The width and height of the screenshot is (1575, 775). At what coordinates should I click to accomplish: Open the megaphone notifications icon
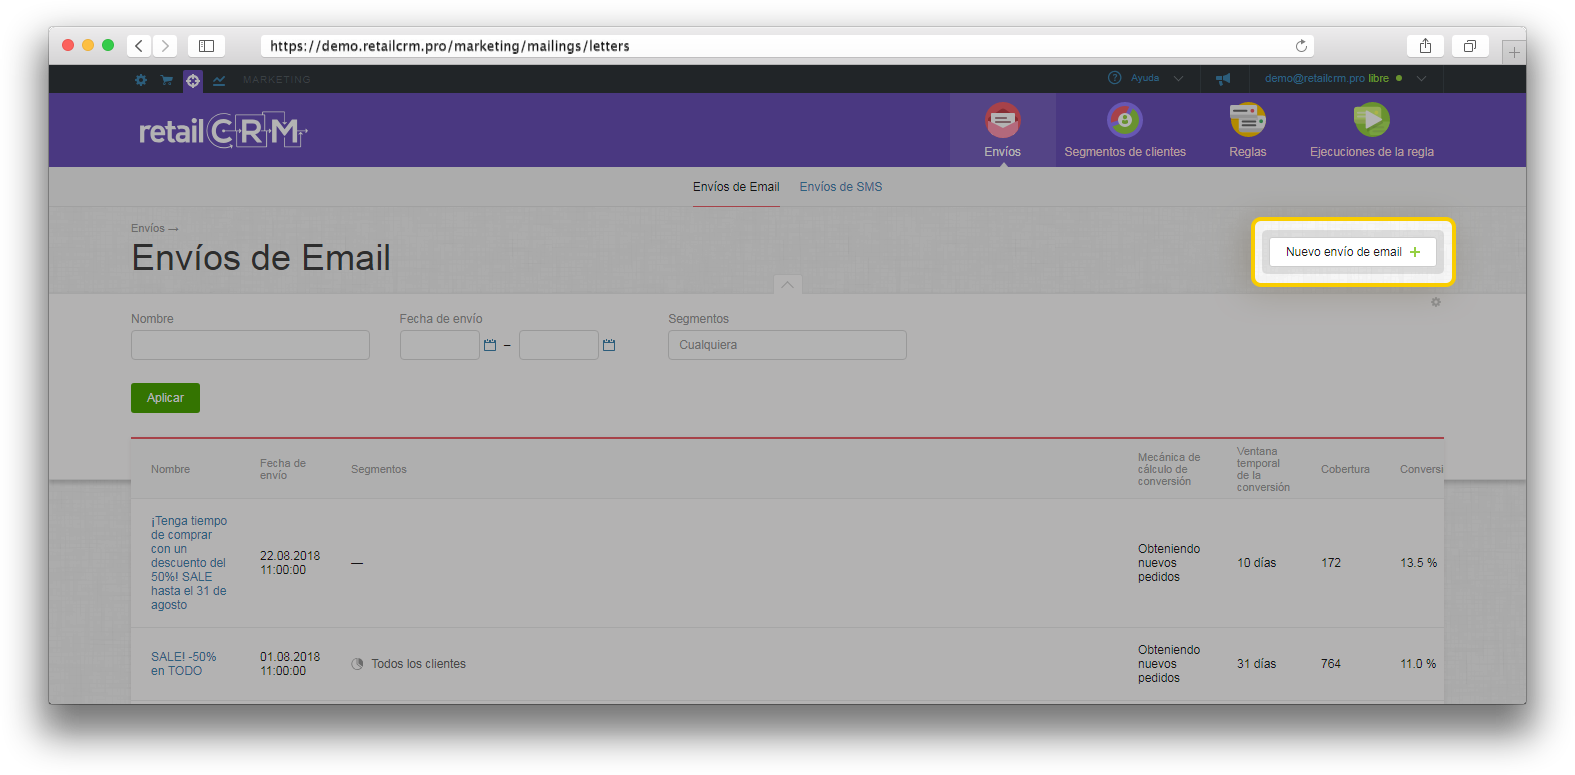(x=1223, y=79)
